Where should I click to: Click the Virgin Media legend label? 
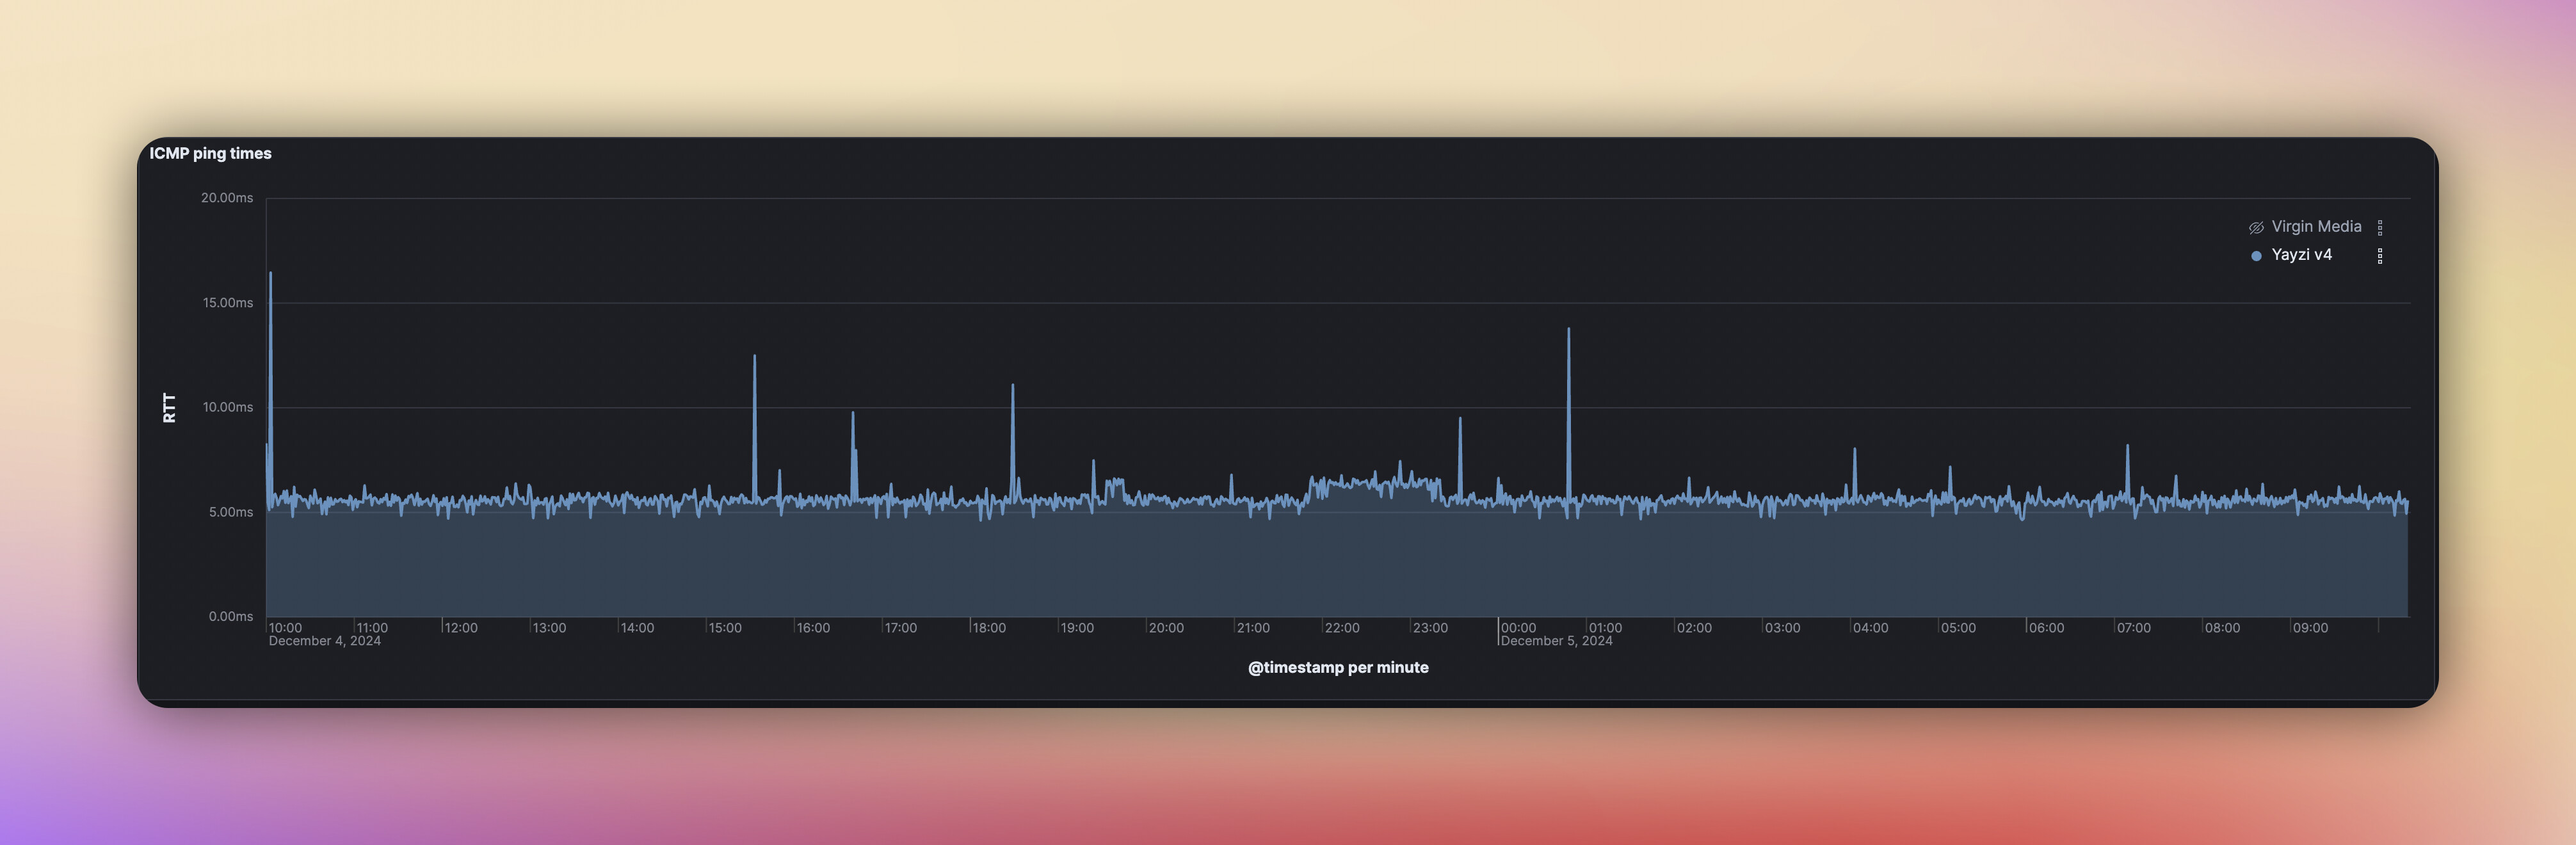click(x=2316, y=227)
